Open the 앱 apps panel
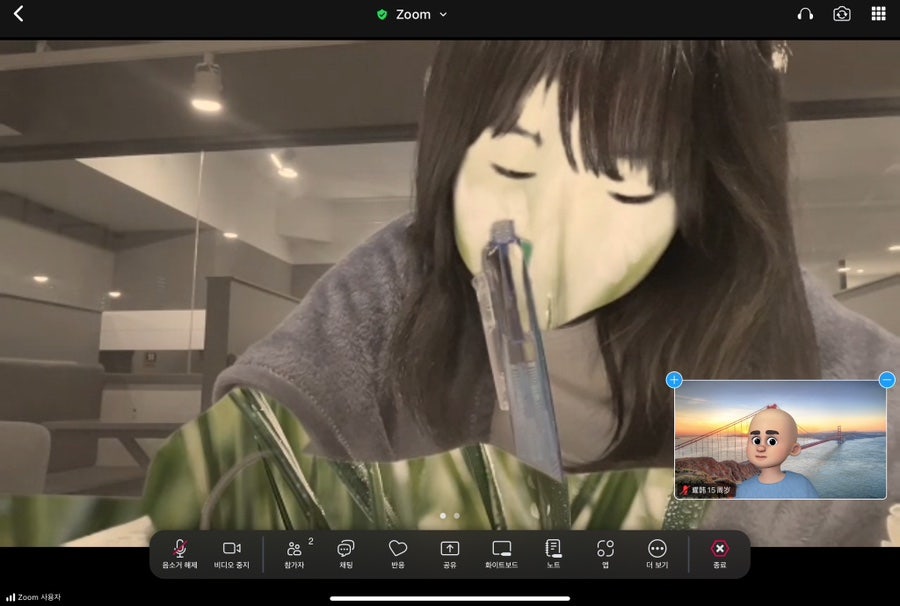 [605, 553]
